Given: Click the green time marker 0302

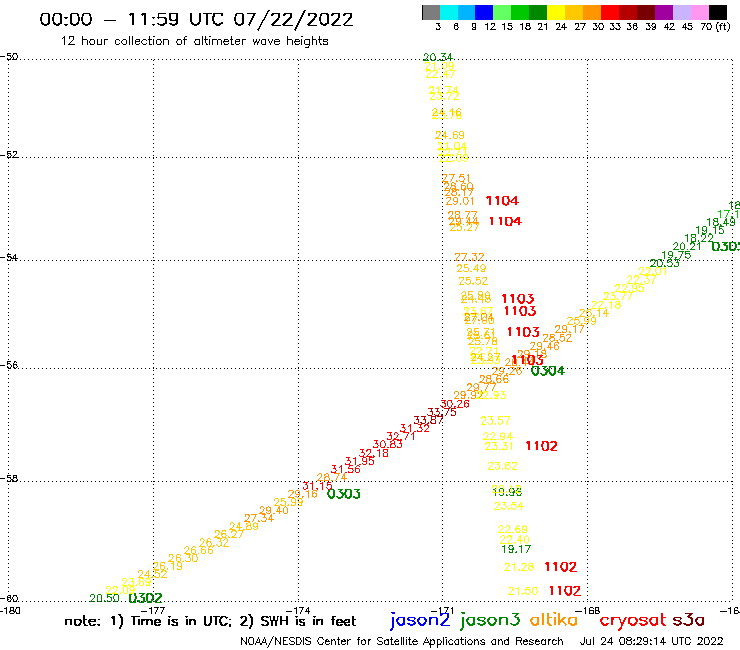Looking at the screenshot, I should coord(145,599).
